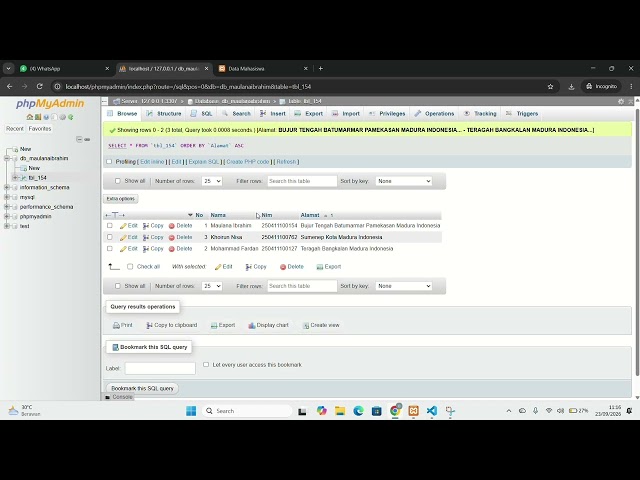Viewport: 640px width, 480px height.
Task: Click Bookmark this SQL query button
Action: pyautogui.click(x=142, y=388)
